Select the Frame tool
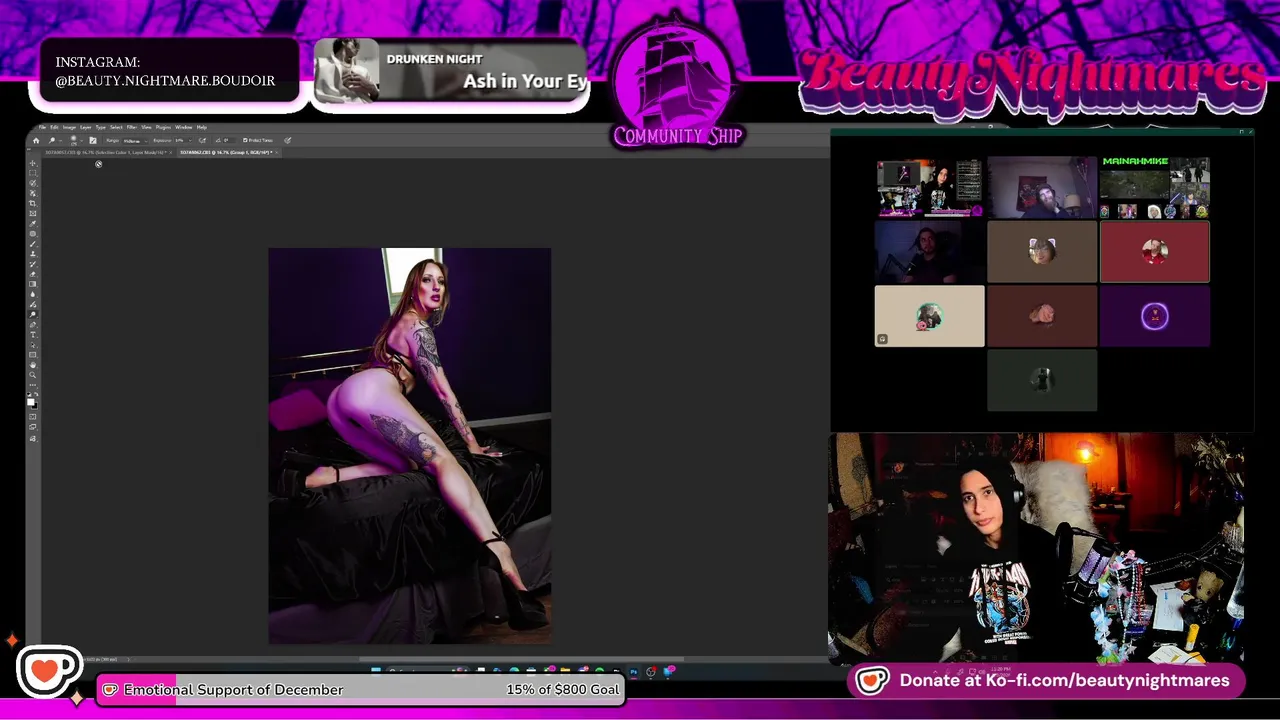The width and height of the screenshot is (1280, 720). pos(33,213)
